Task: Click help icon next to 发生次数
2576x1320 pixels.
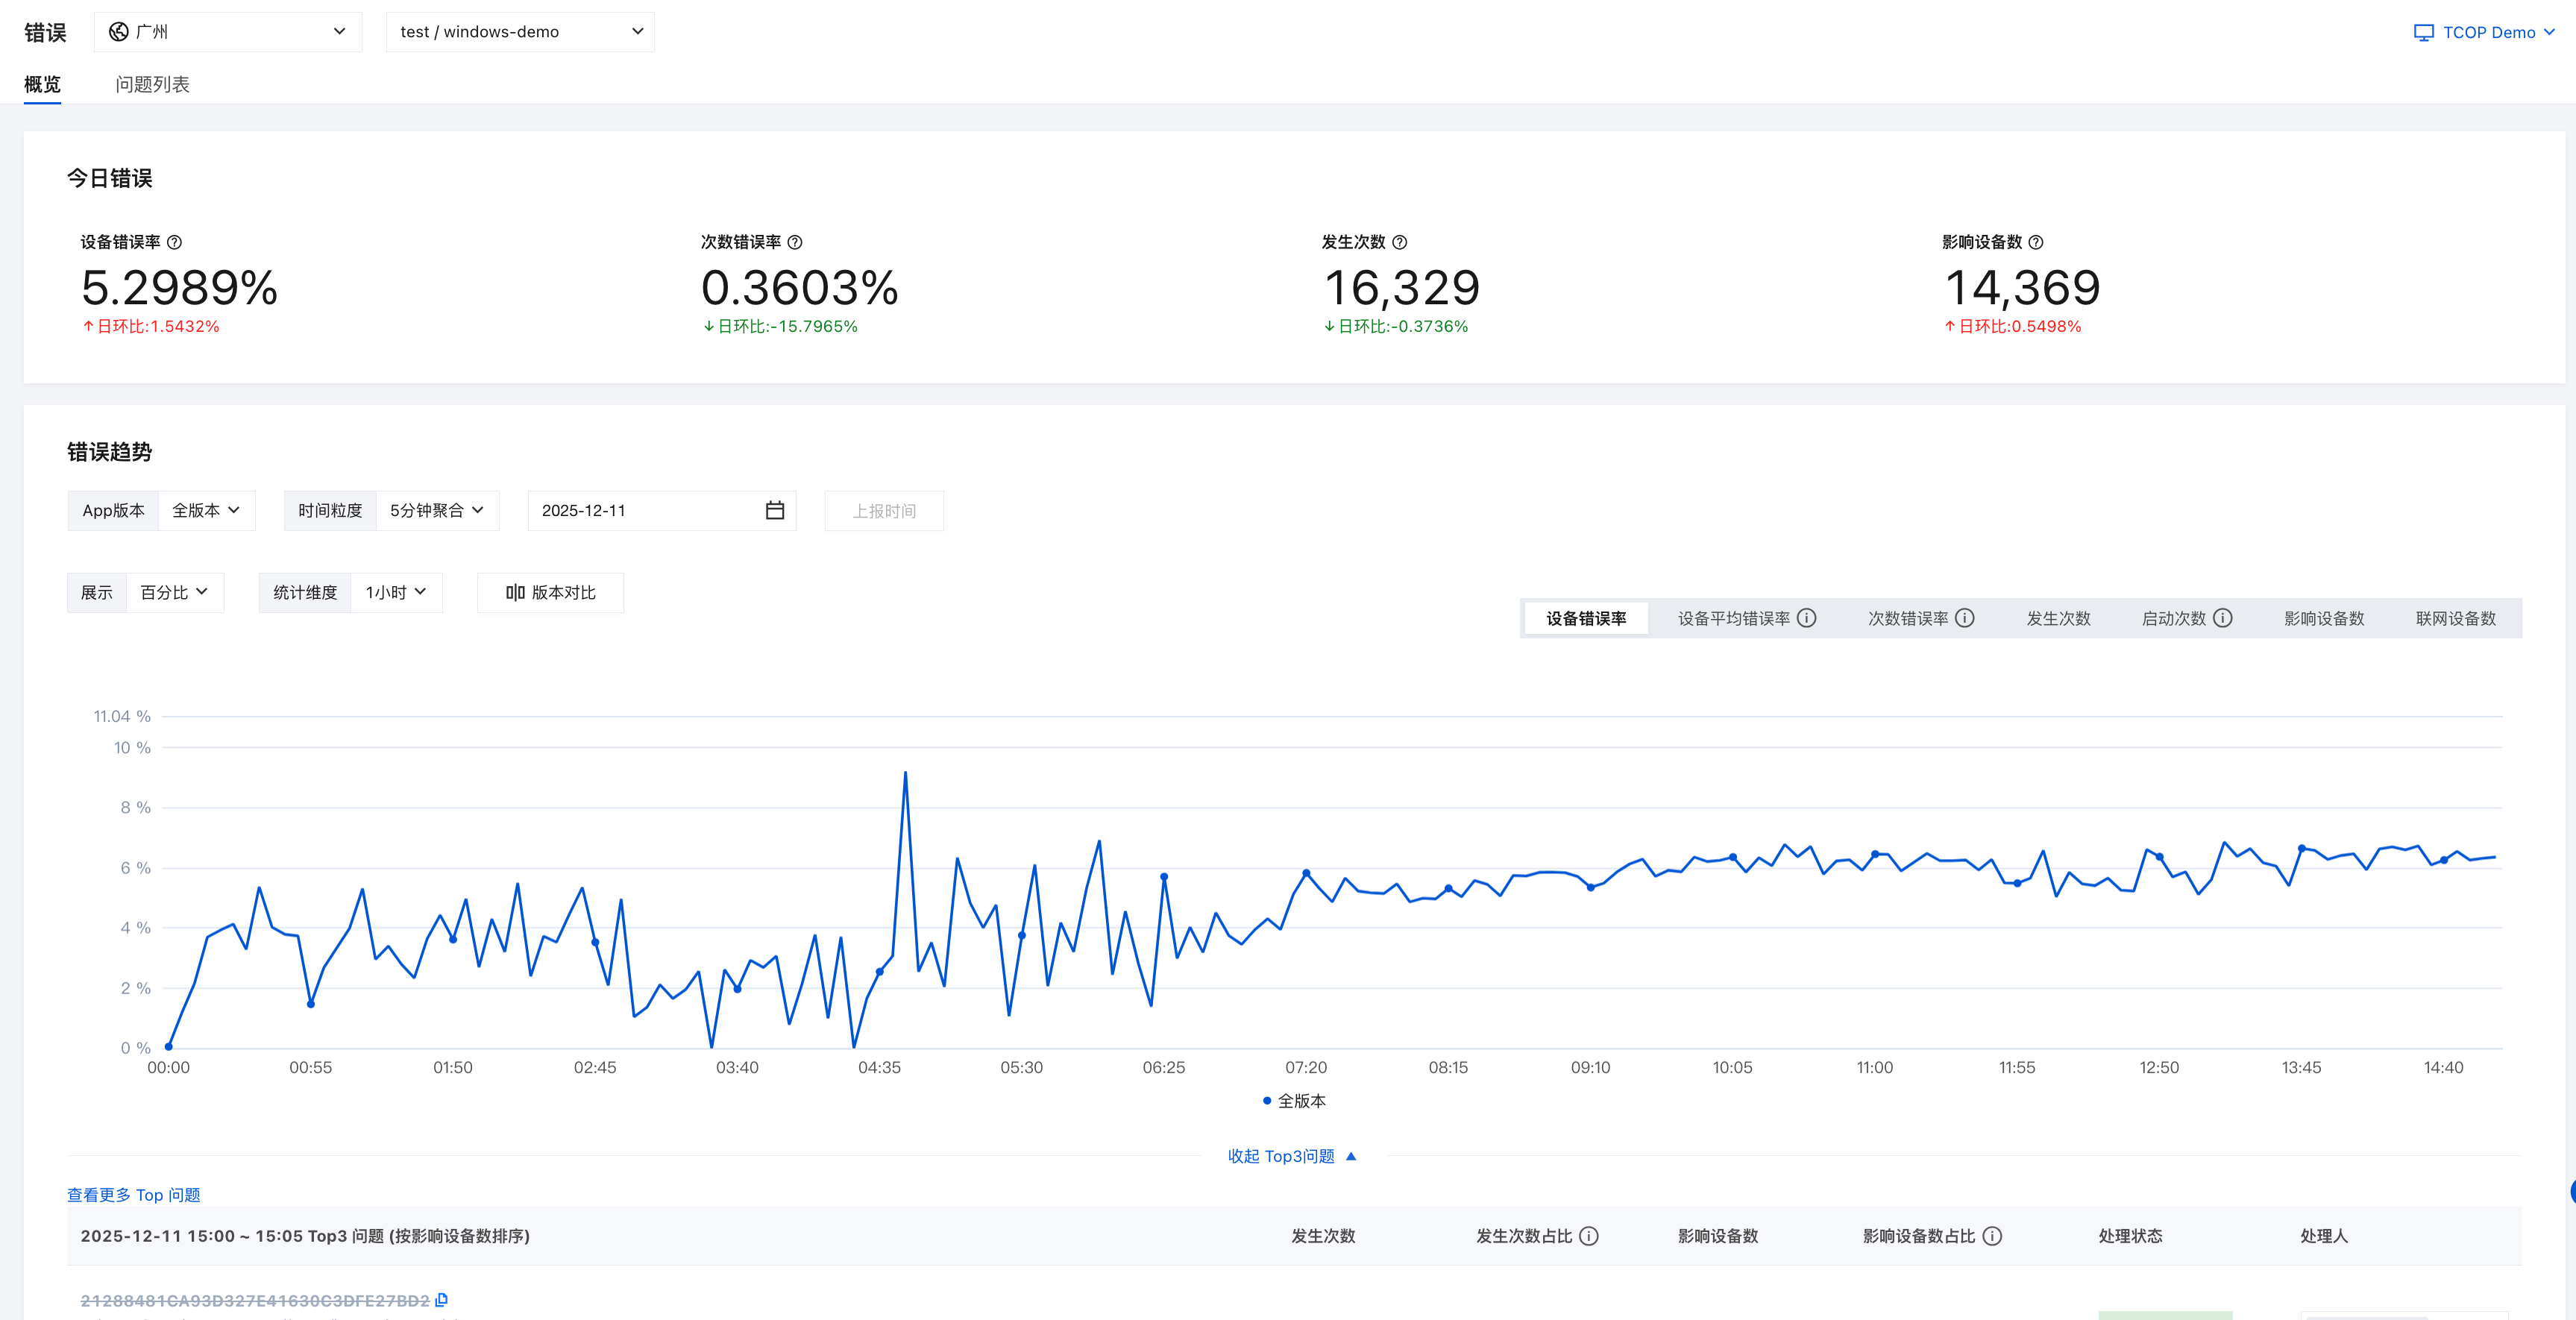Action: click(x=1400, y=242)
